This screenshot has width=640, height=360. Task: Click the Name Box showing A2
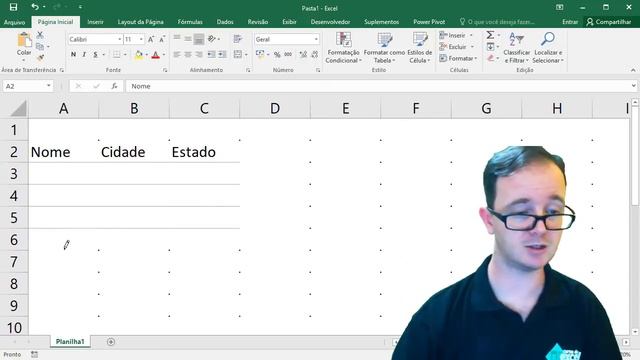(x=28, y=86)
